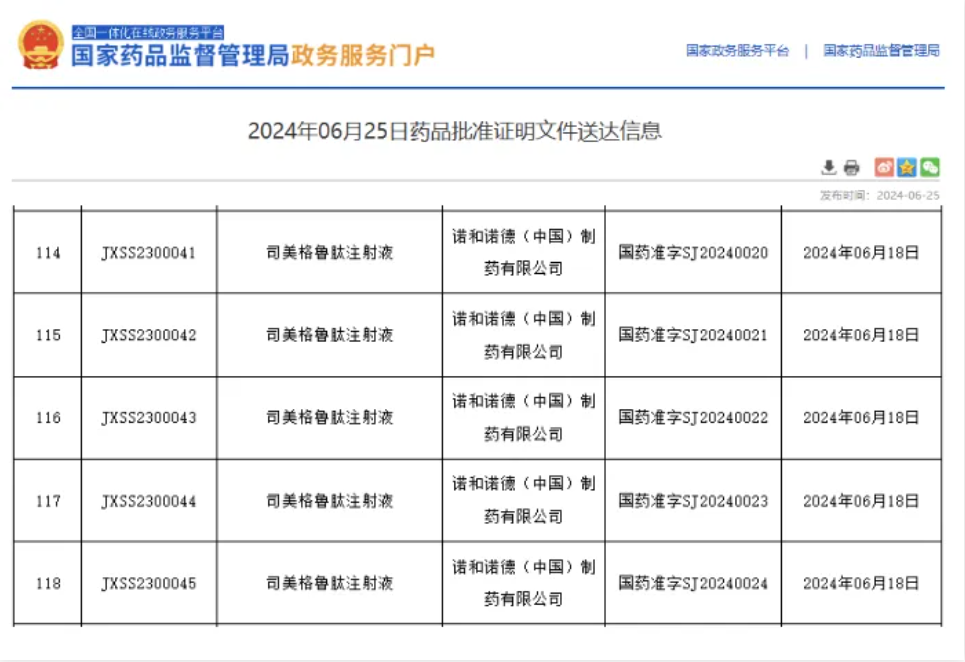Image resolution: width=965 pixels, height=662 pixels.
Task: Click the 全国一体化在线政务服务平台 banner label
Action: coord(148,33)
